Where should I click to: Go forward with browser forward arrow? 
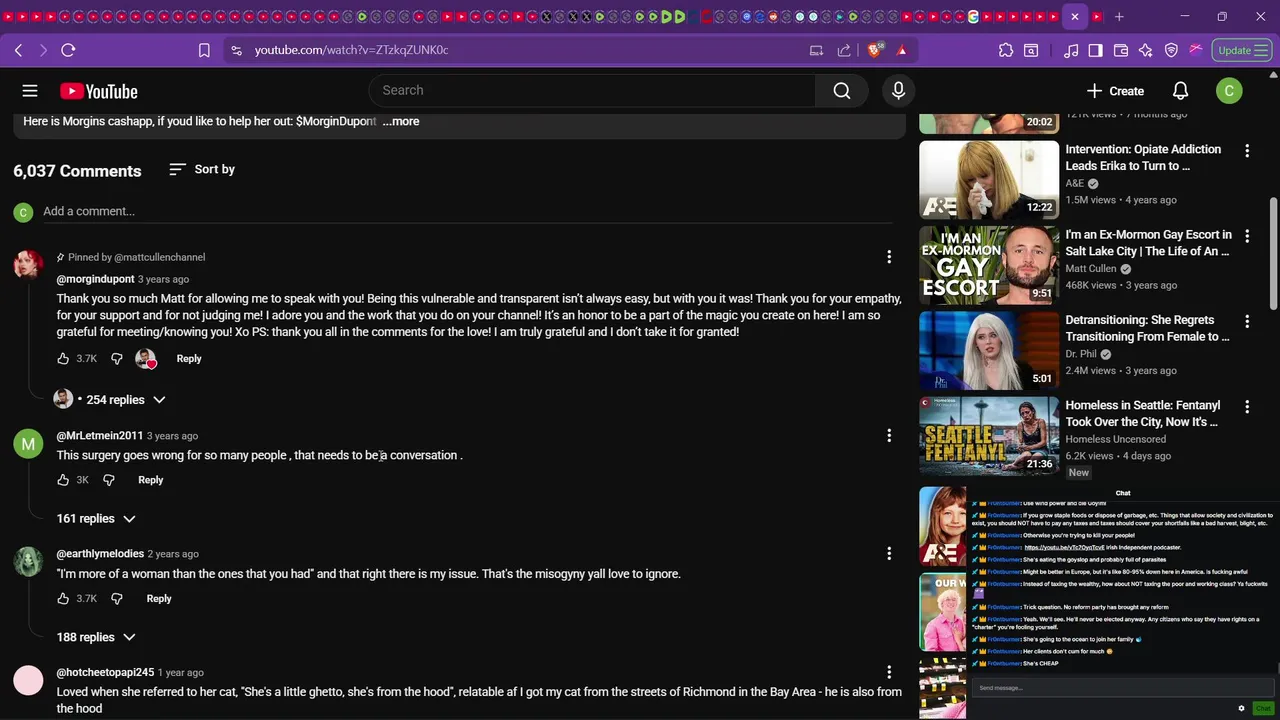click(43, 50)
